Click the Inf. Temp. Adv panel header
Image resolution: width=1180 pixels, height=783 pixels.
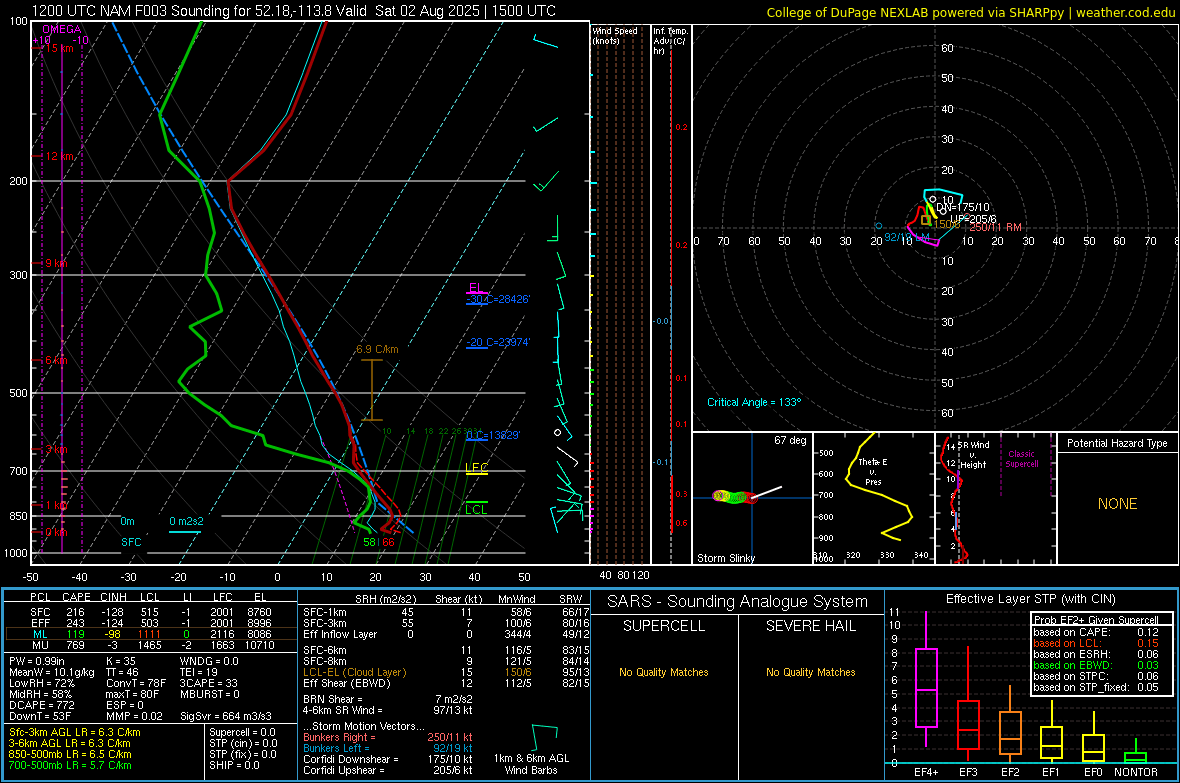pos(671,41)
